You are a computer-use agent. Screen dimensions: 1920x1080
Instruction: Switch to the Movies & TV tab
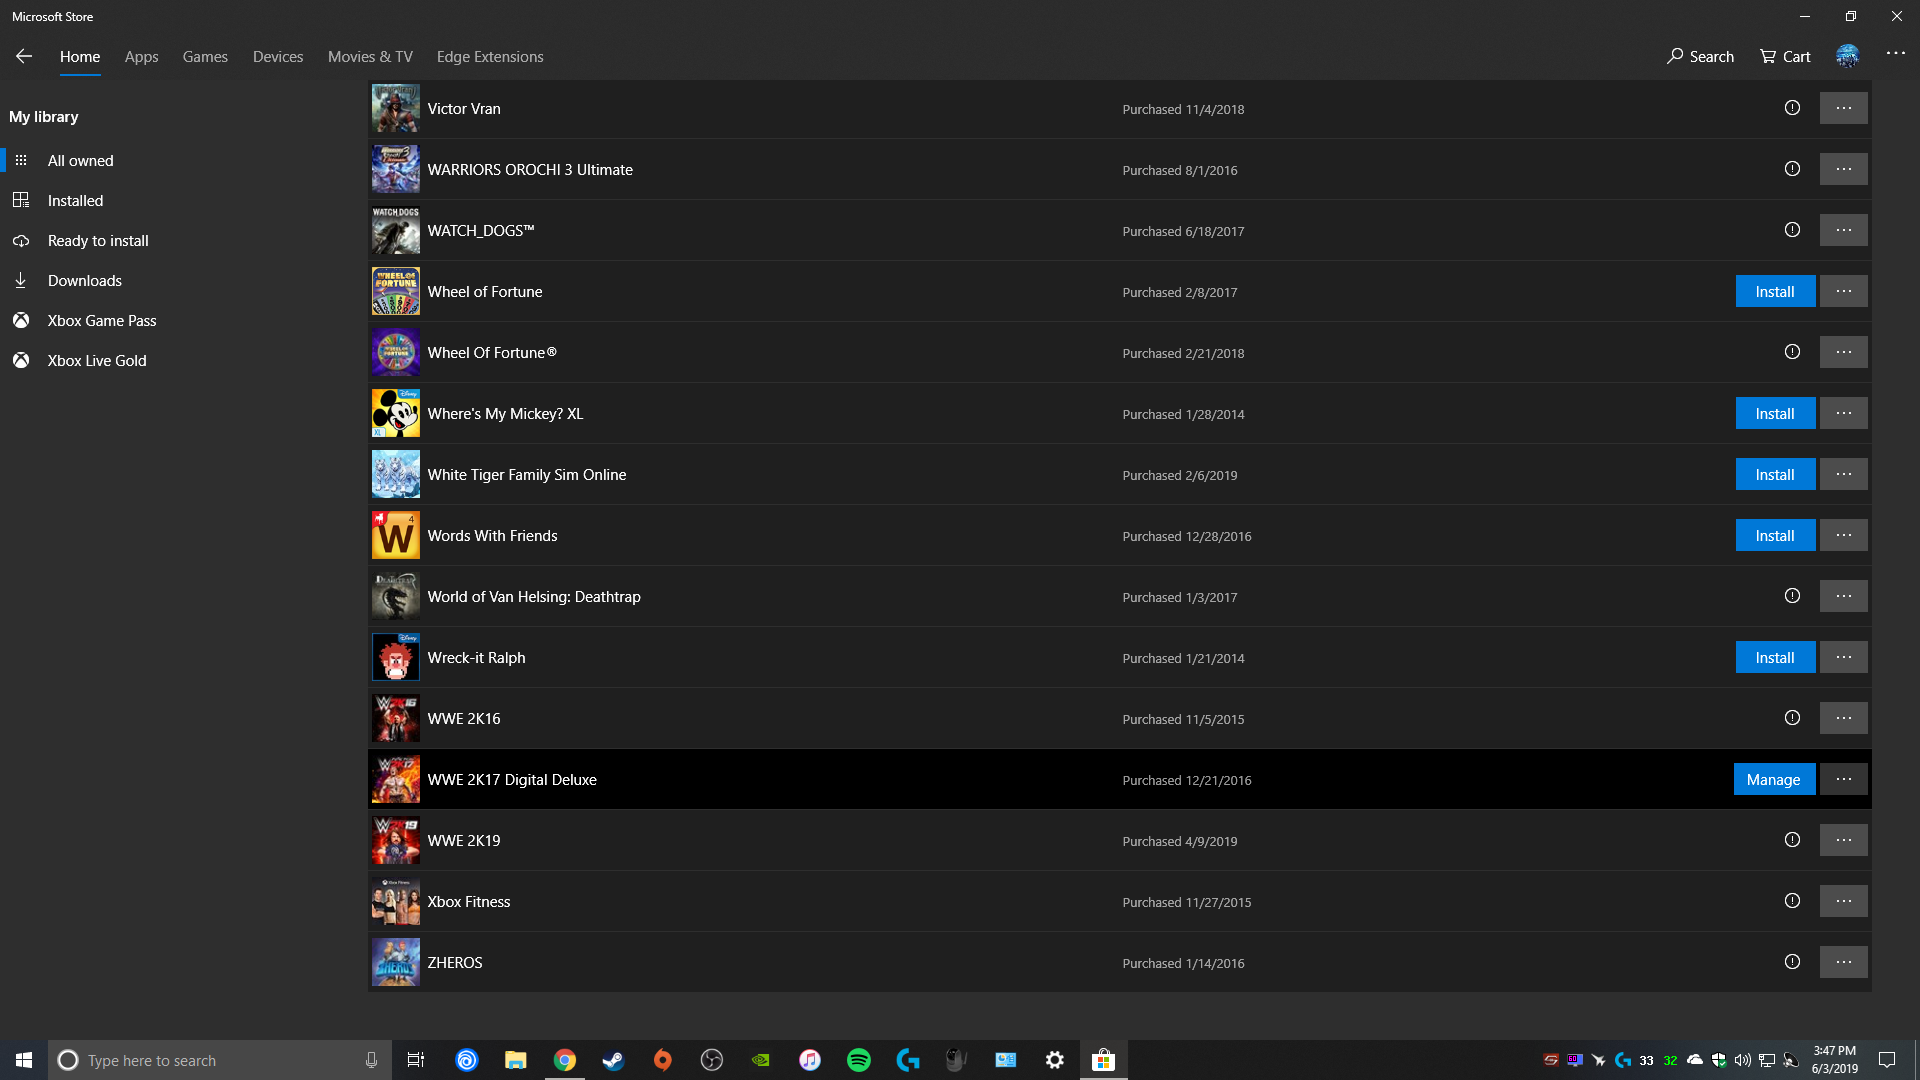click(370, 56)
